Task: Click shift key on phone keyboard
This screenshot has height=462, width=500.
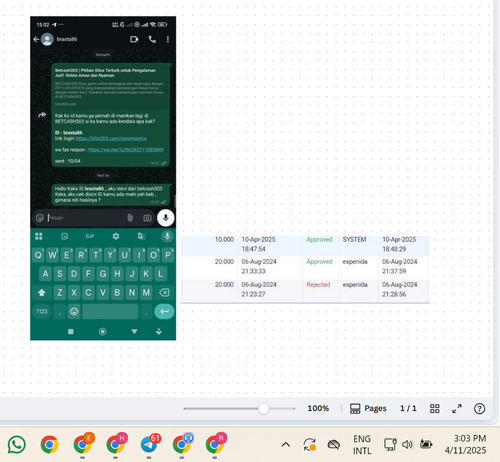Action: [42, 293]
